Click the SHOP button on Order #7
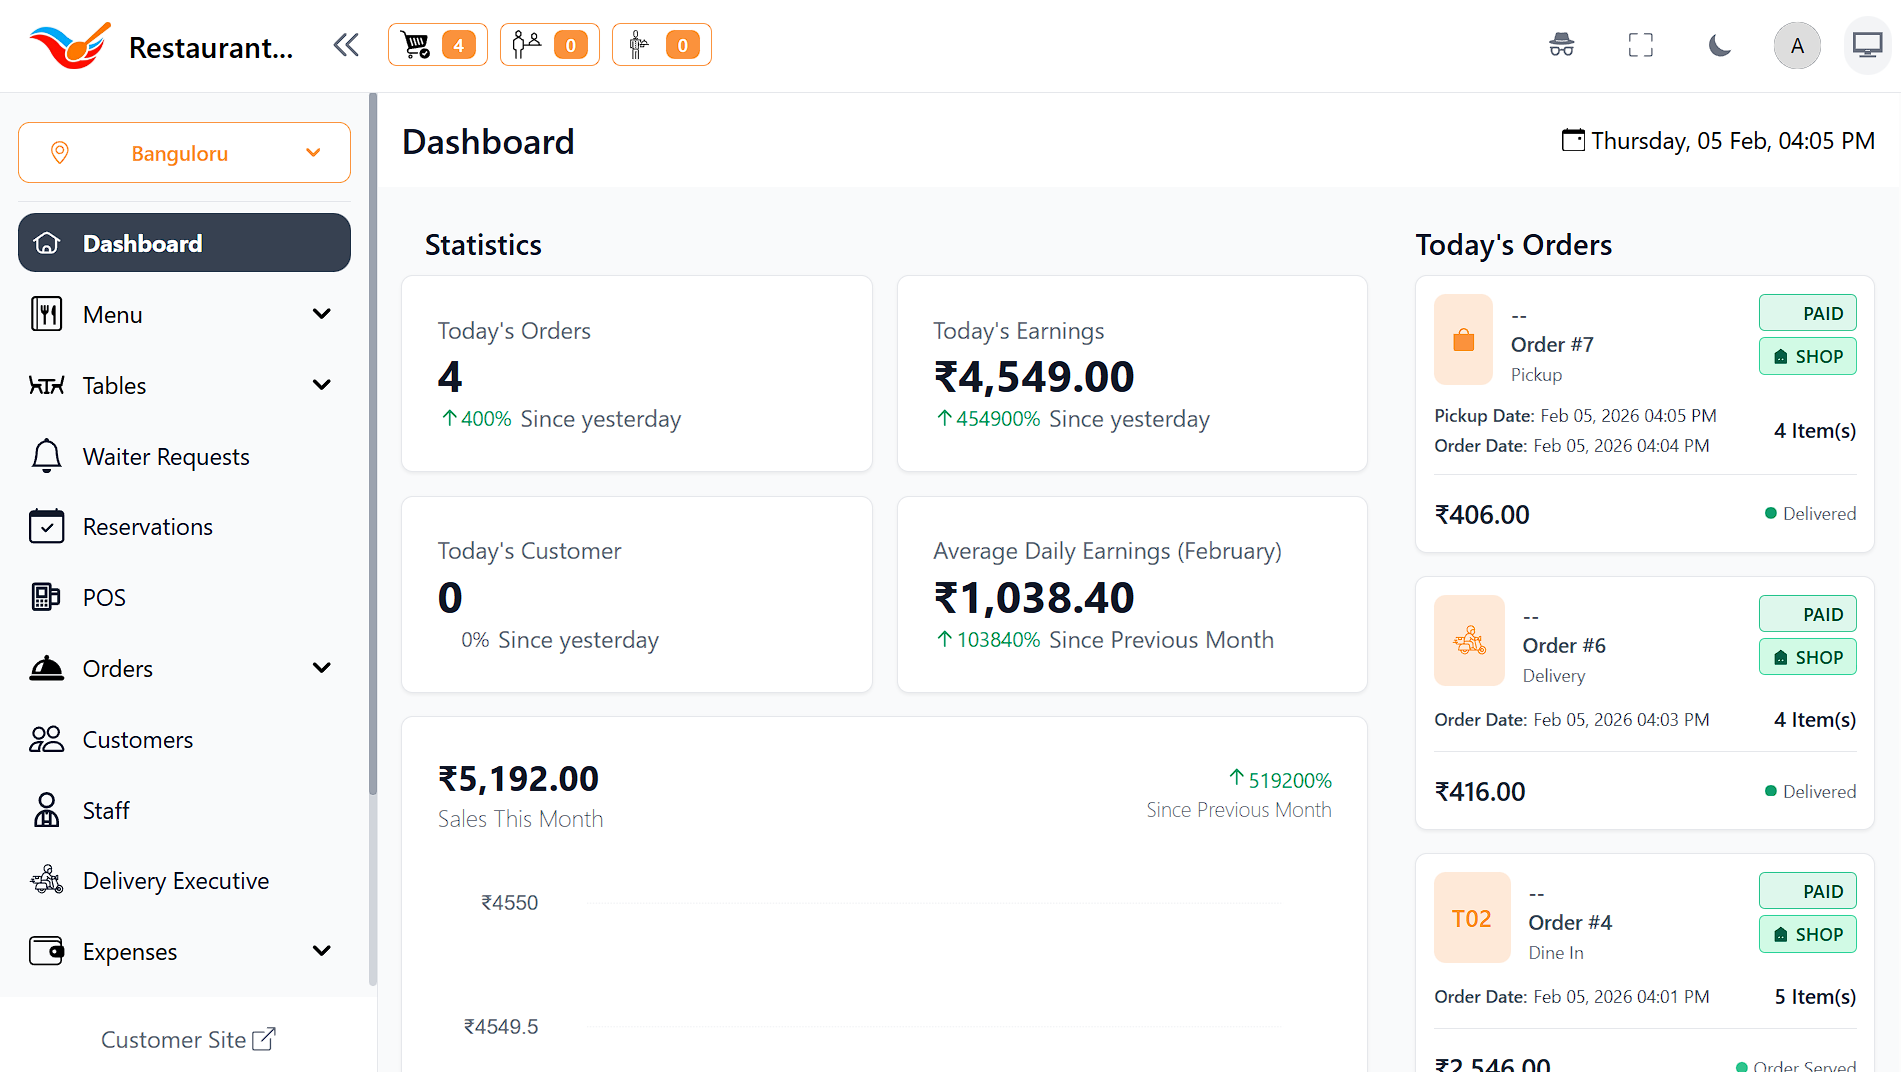The height and width of the screenshot is (1072, 1901). tap(1807, 357)
